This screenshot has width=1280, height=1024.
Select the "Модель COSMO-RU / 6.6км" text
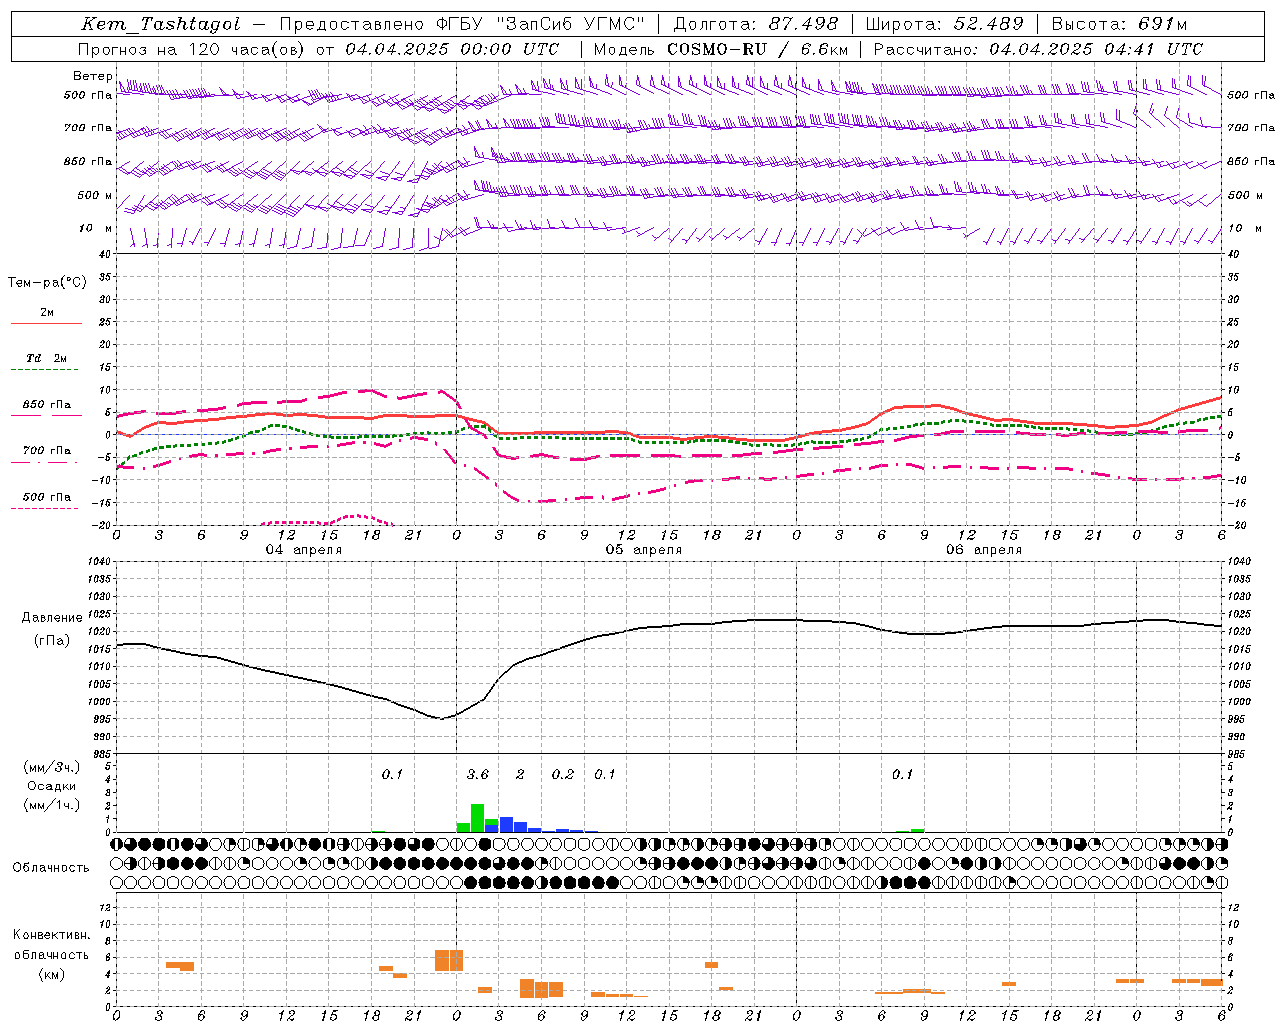(x=720, y=49)
